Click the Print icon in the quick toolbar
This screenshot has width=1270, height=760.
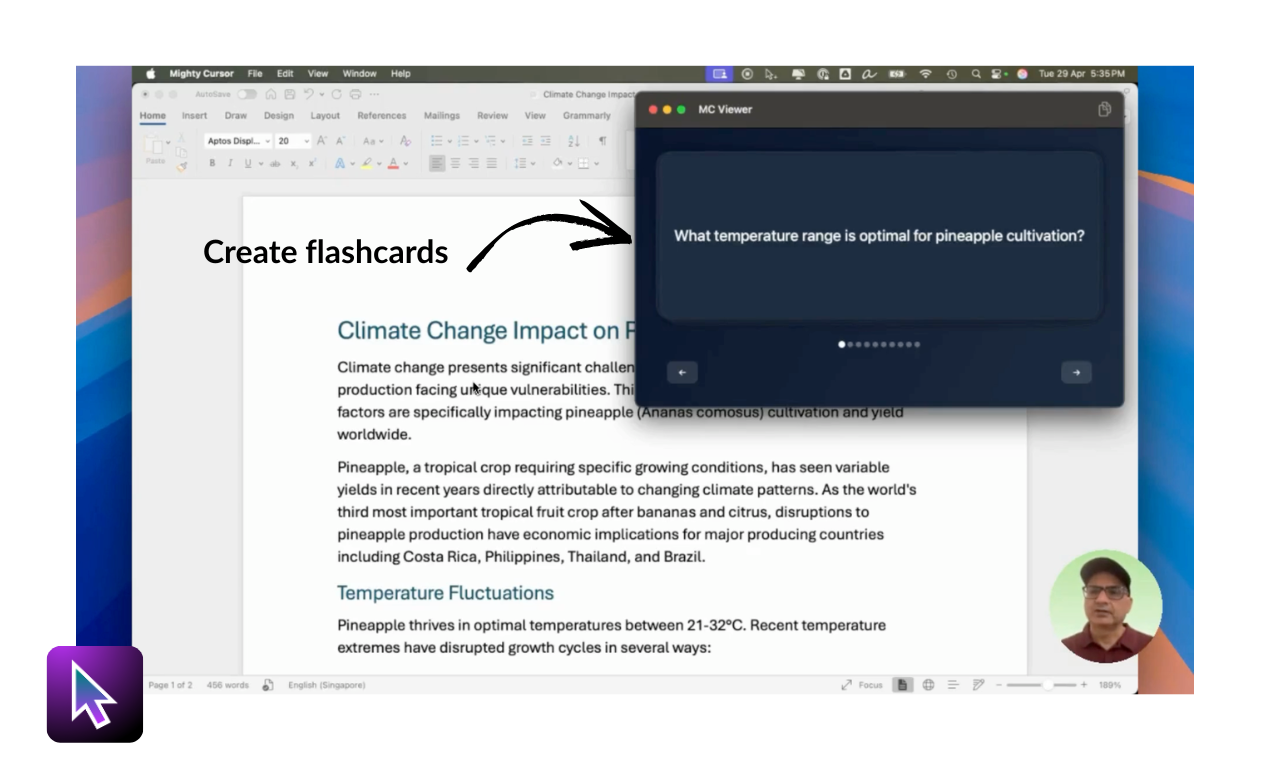(x=355, y=95)
